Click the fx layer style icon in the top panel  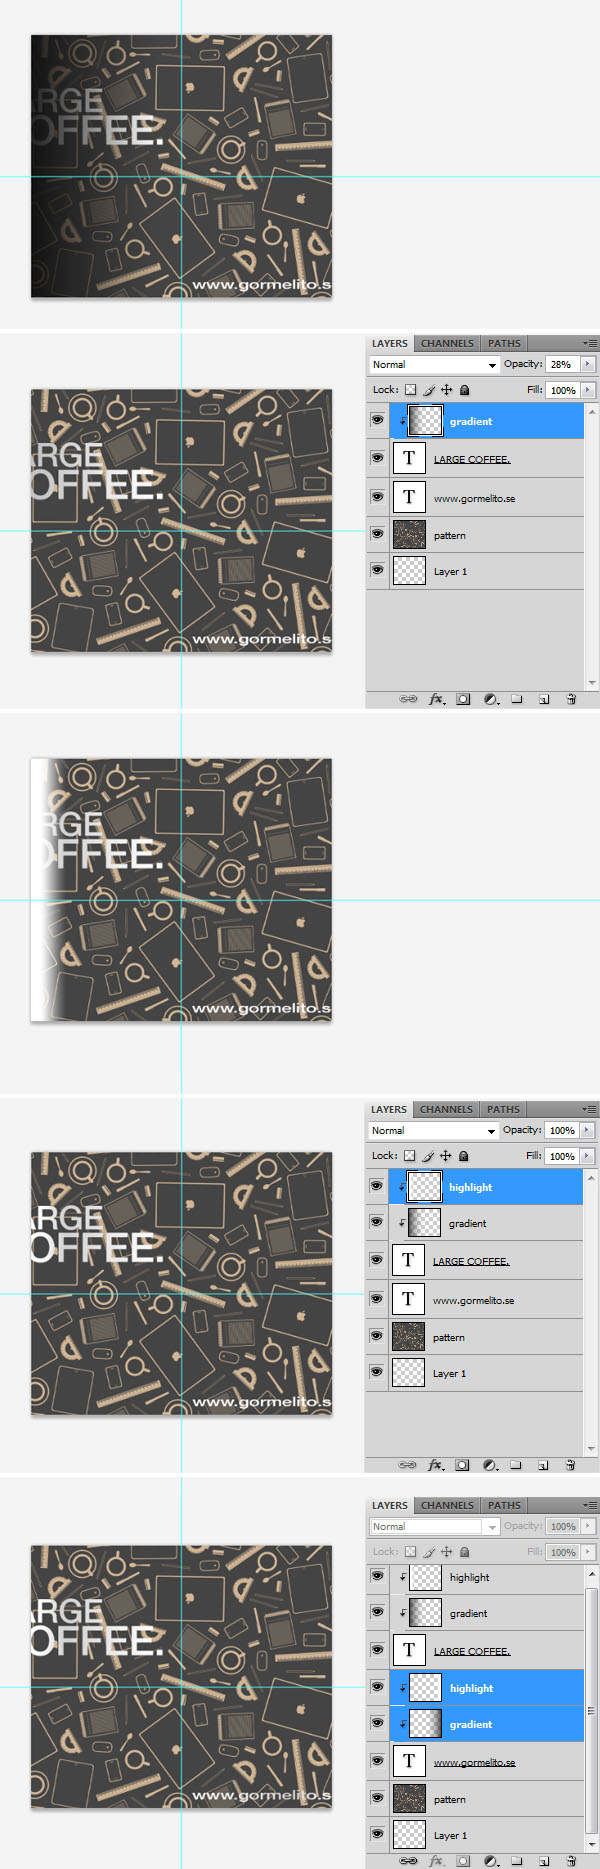tap(436, 699)
